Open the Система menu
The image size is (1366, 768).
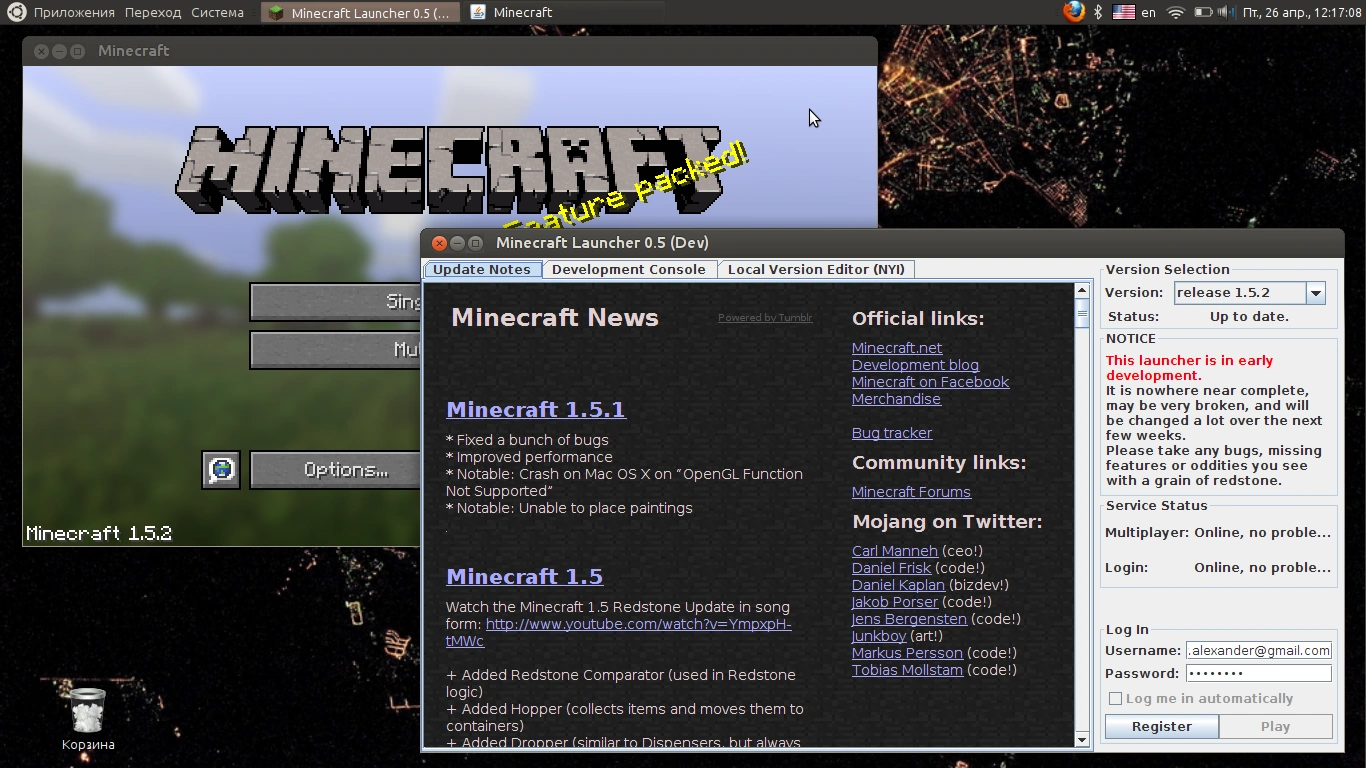point(216,13)
